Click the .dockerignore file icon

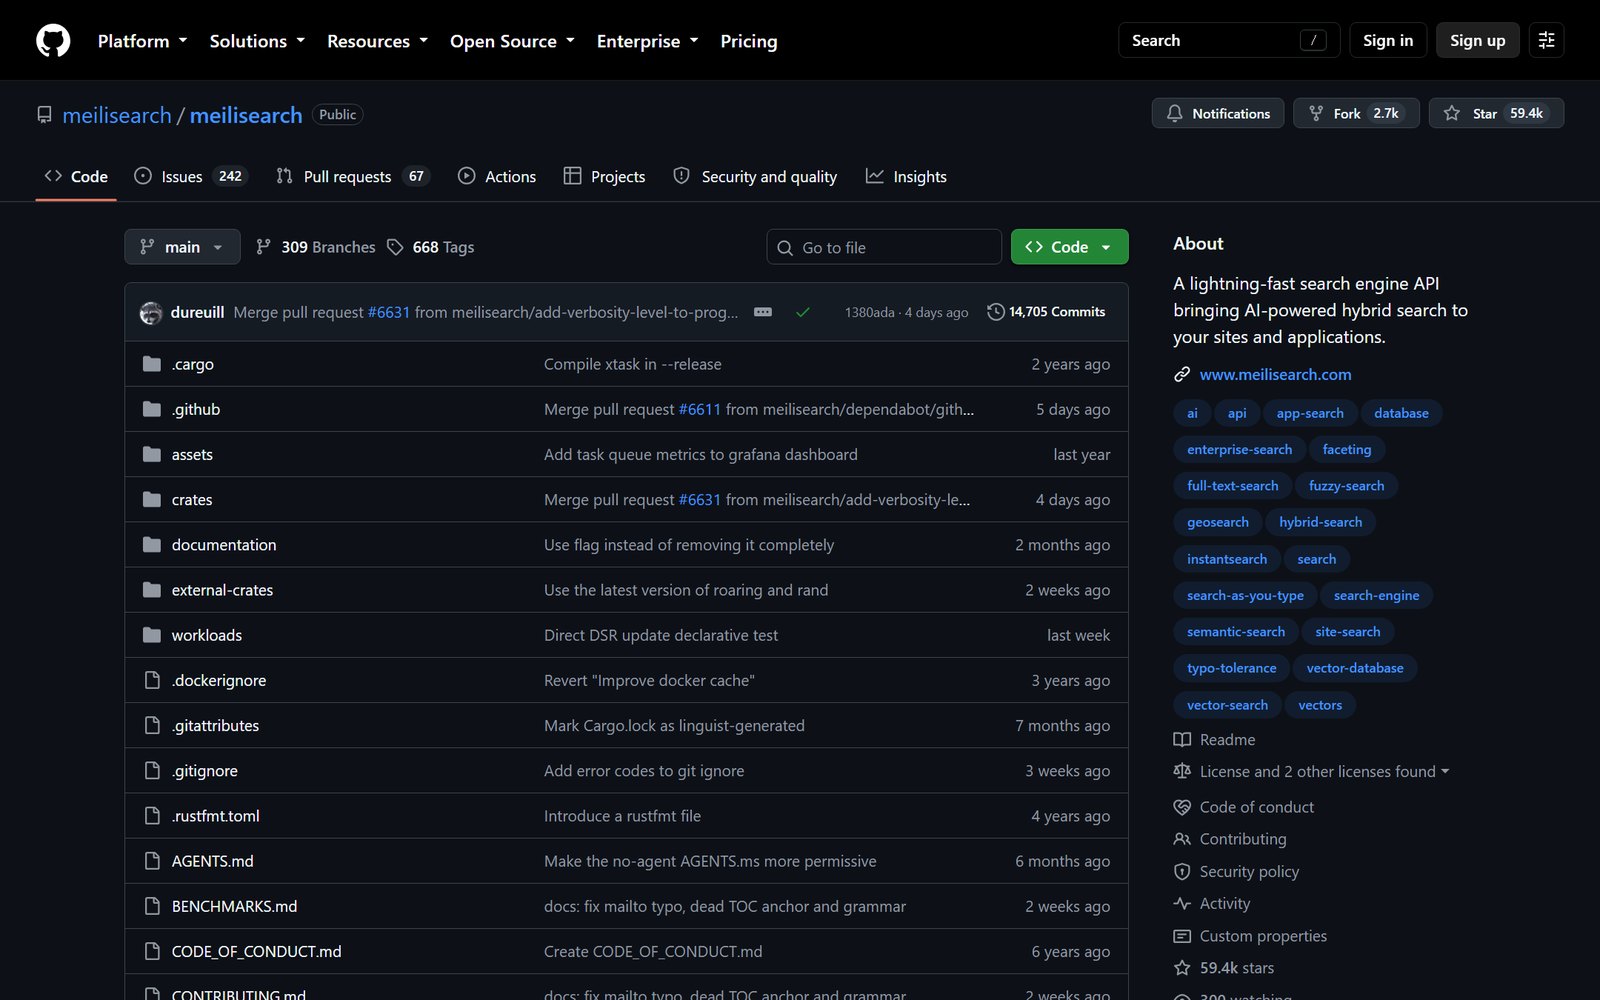tap(152, 680)
